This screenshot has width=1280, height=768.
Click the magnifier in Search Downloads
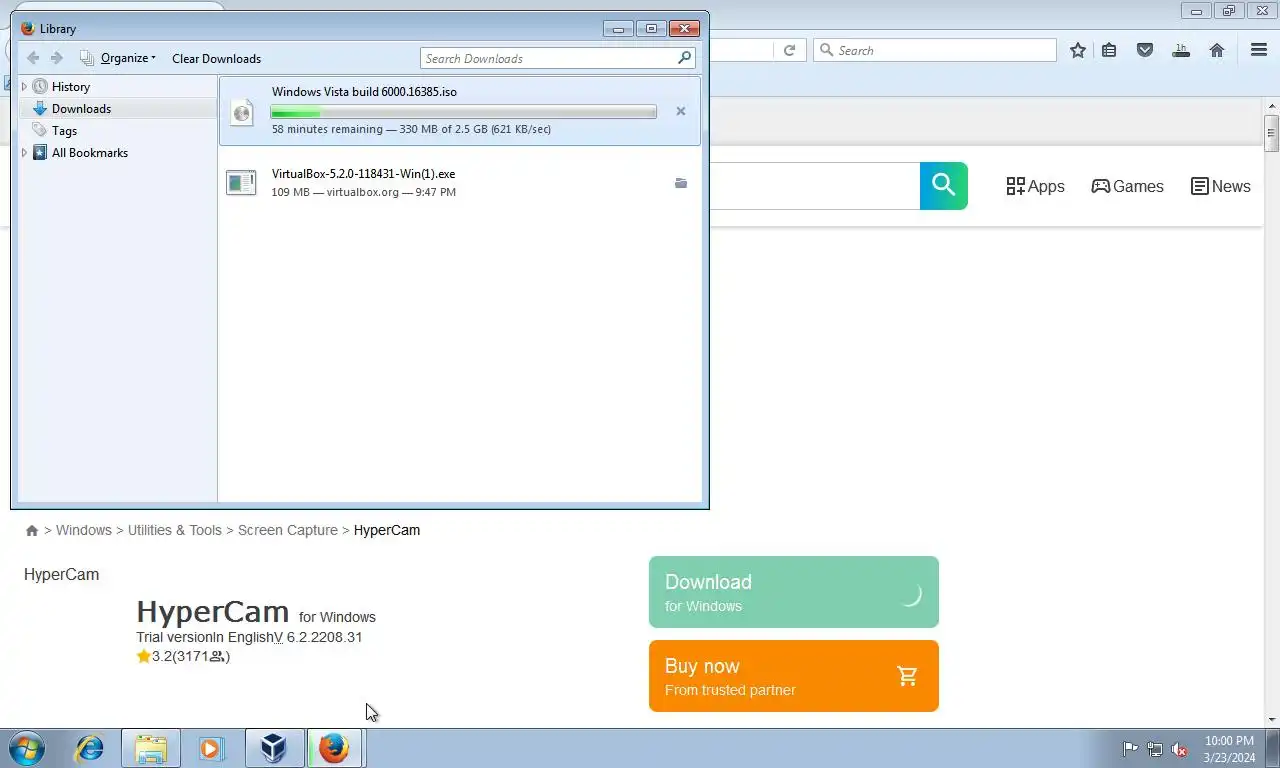[685, 58]
